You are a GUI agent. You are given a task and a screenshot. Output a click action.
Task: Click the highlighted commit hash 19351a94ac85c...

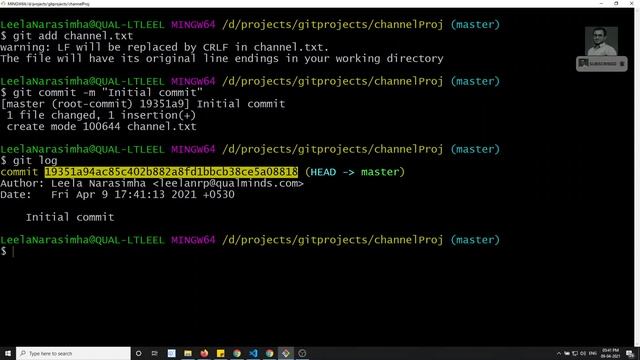click(171, 172)
